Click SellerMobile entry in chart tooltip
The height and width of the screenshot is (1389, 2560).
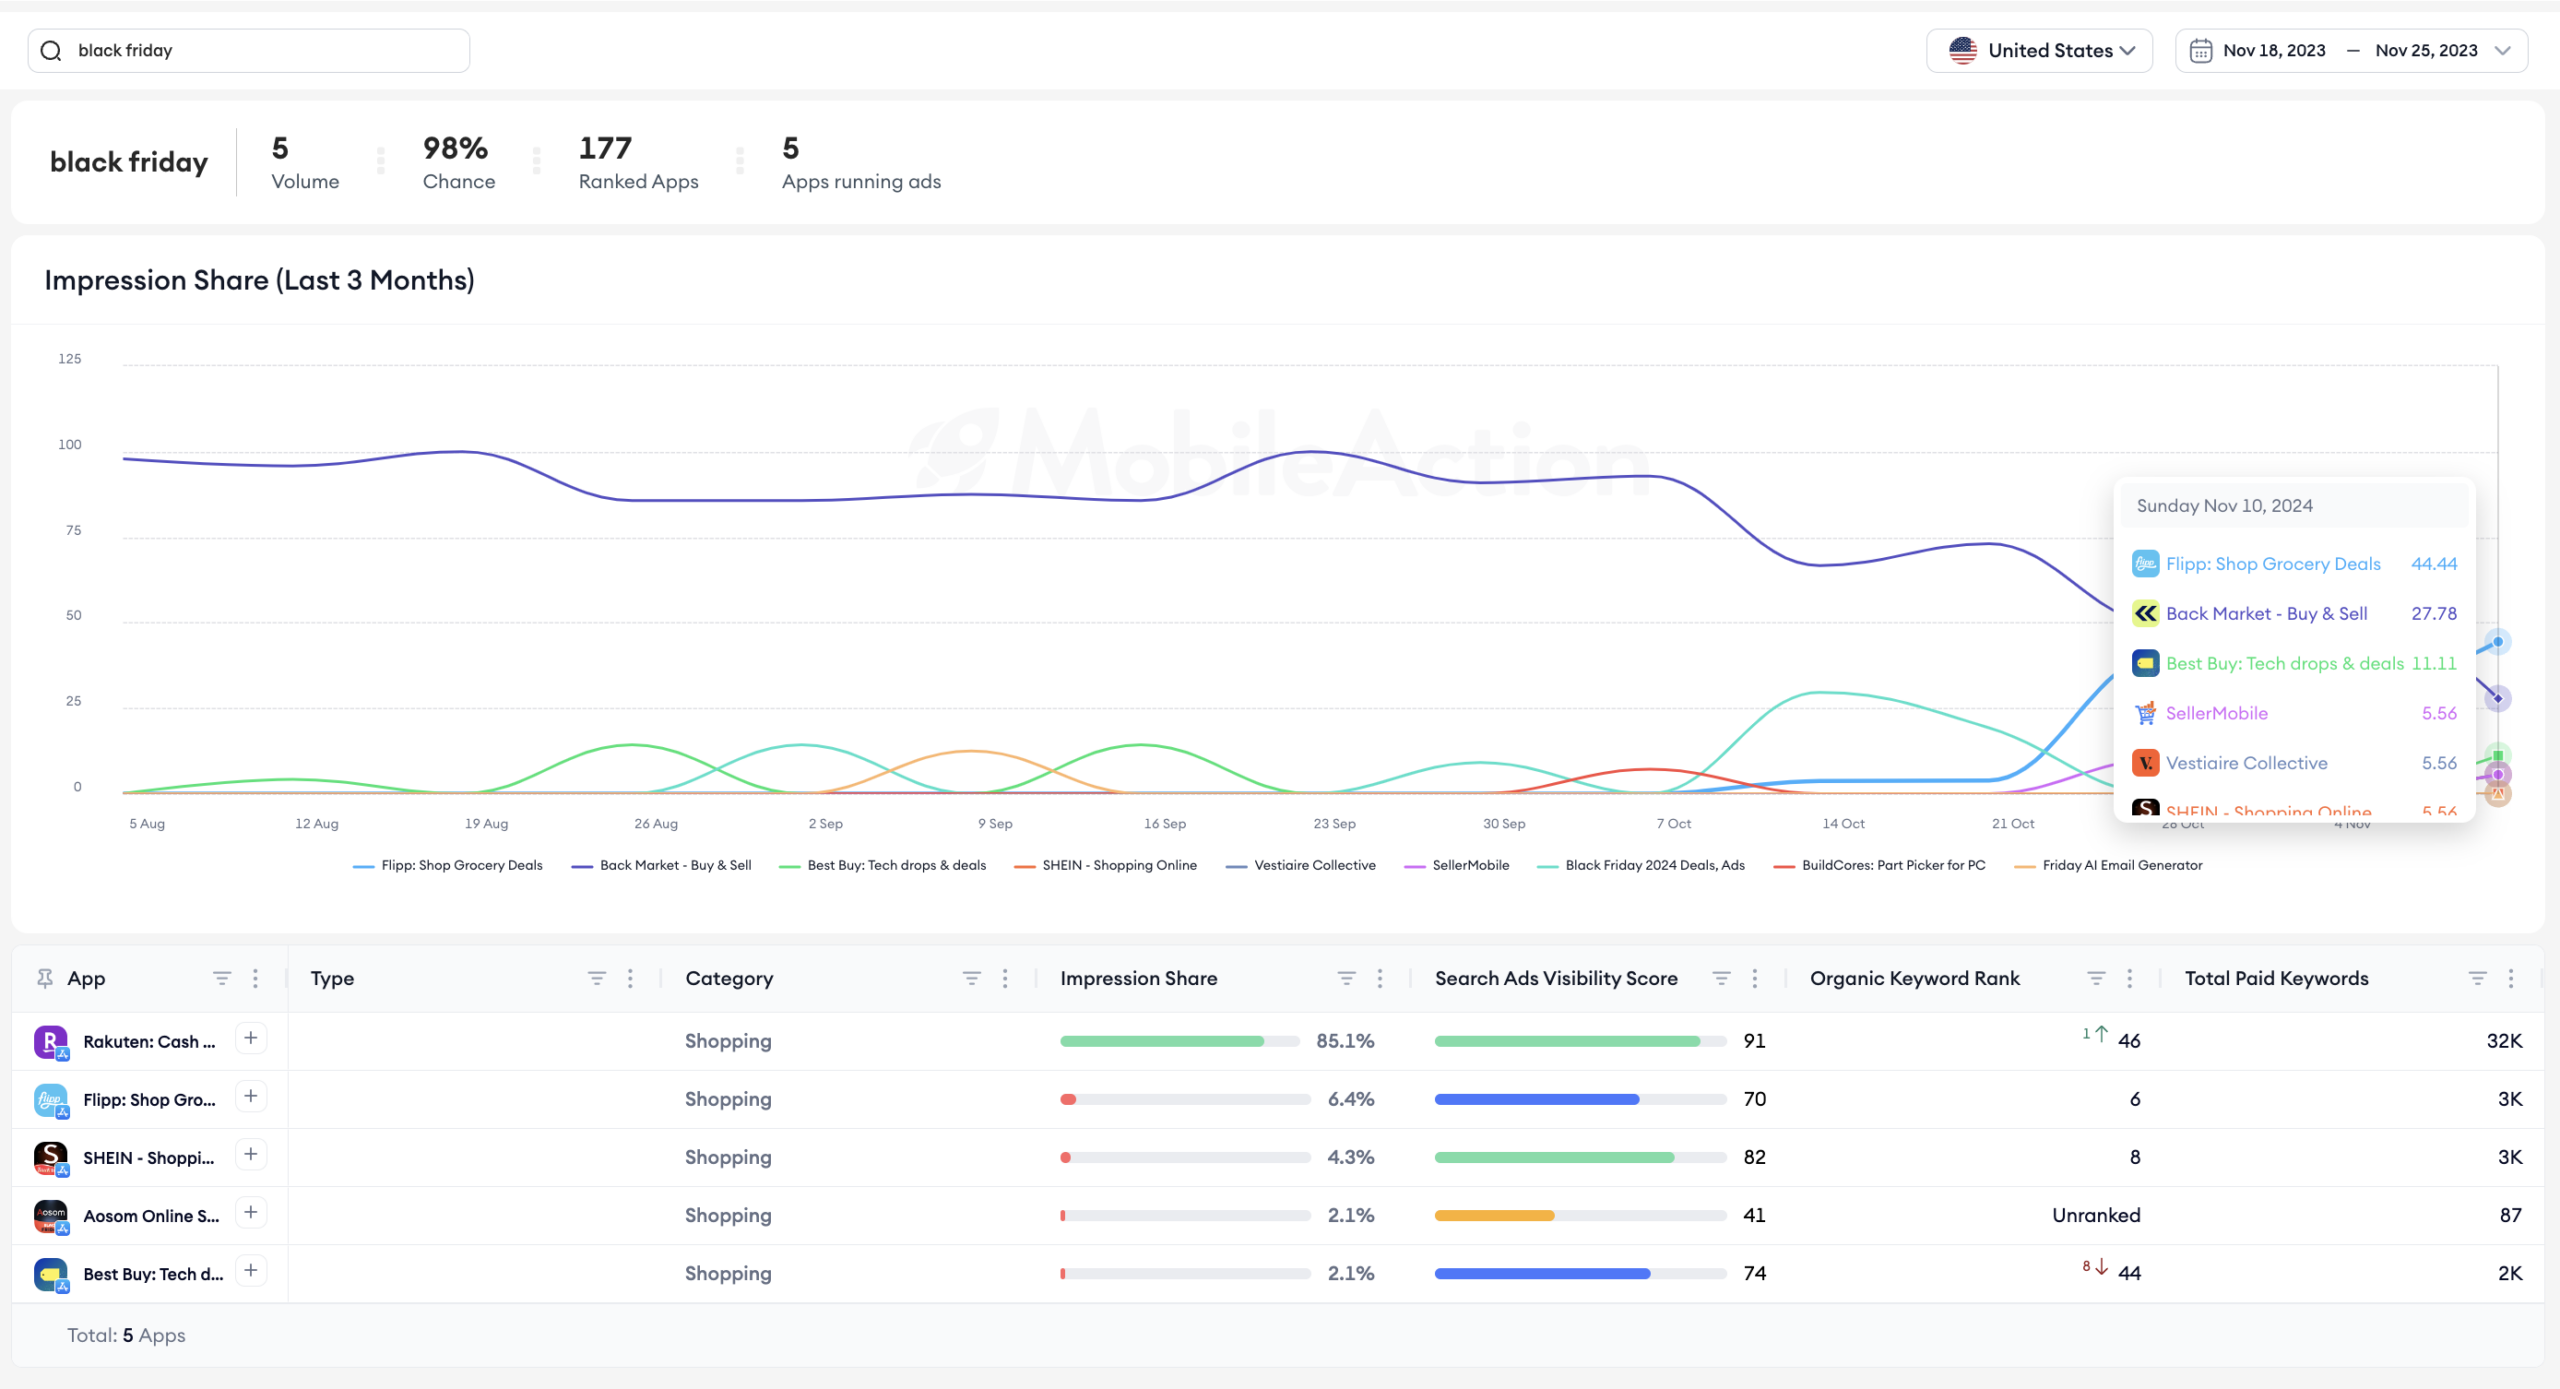coord(2295,714)
